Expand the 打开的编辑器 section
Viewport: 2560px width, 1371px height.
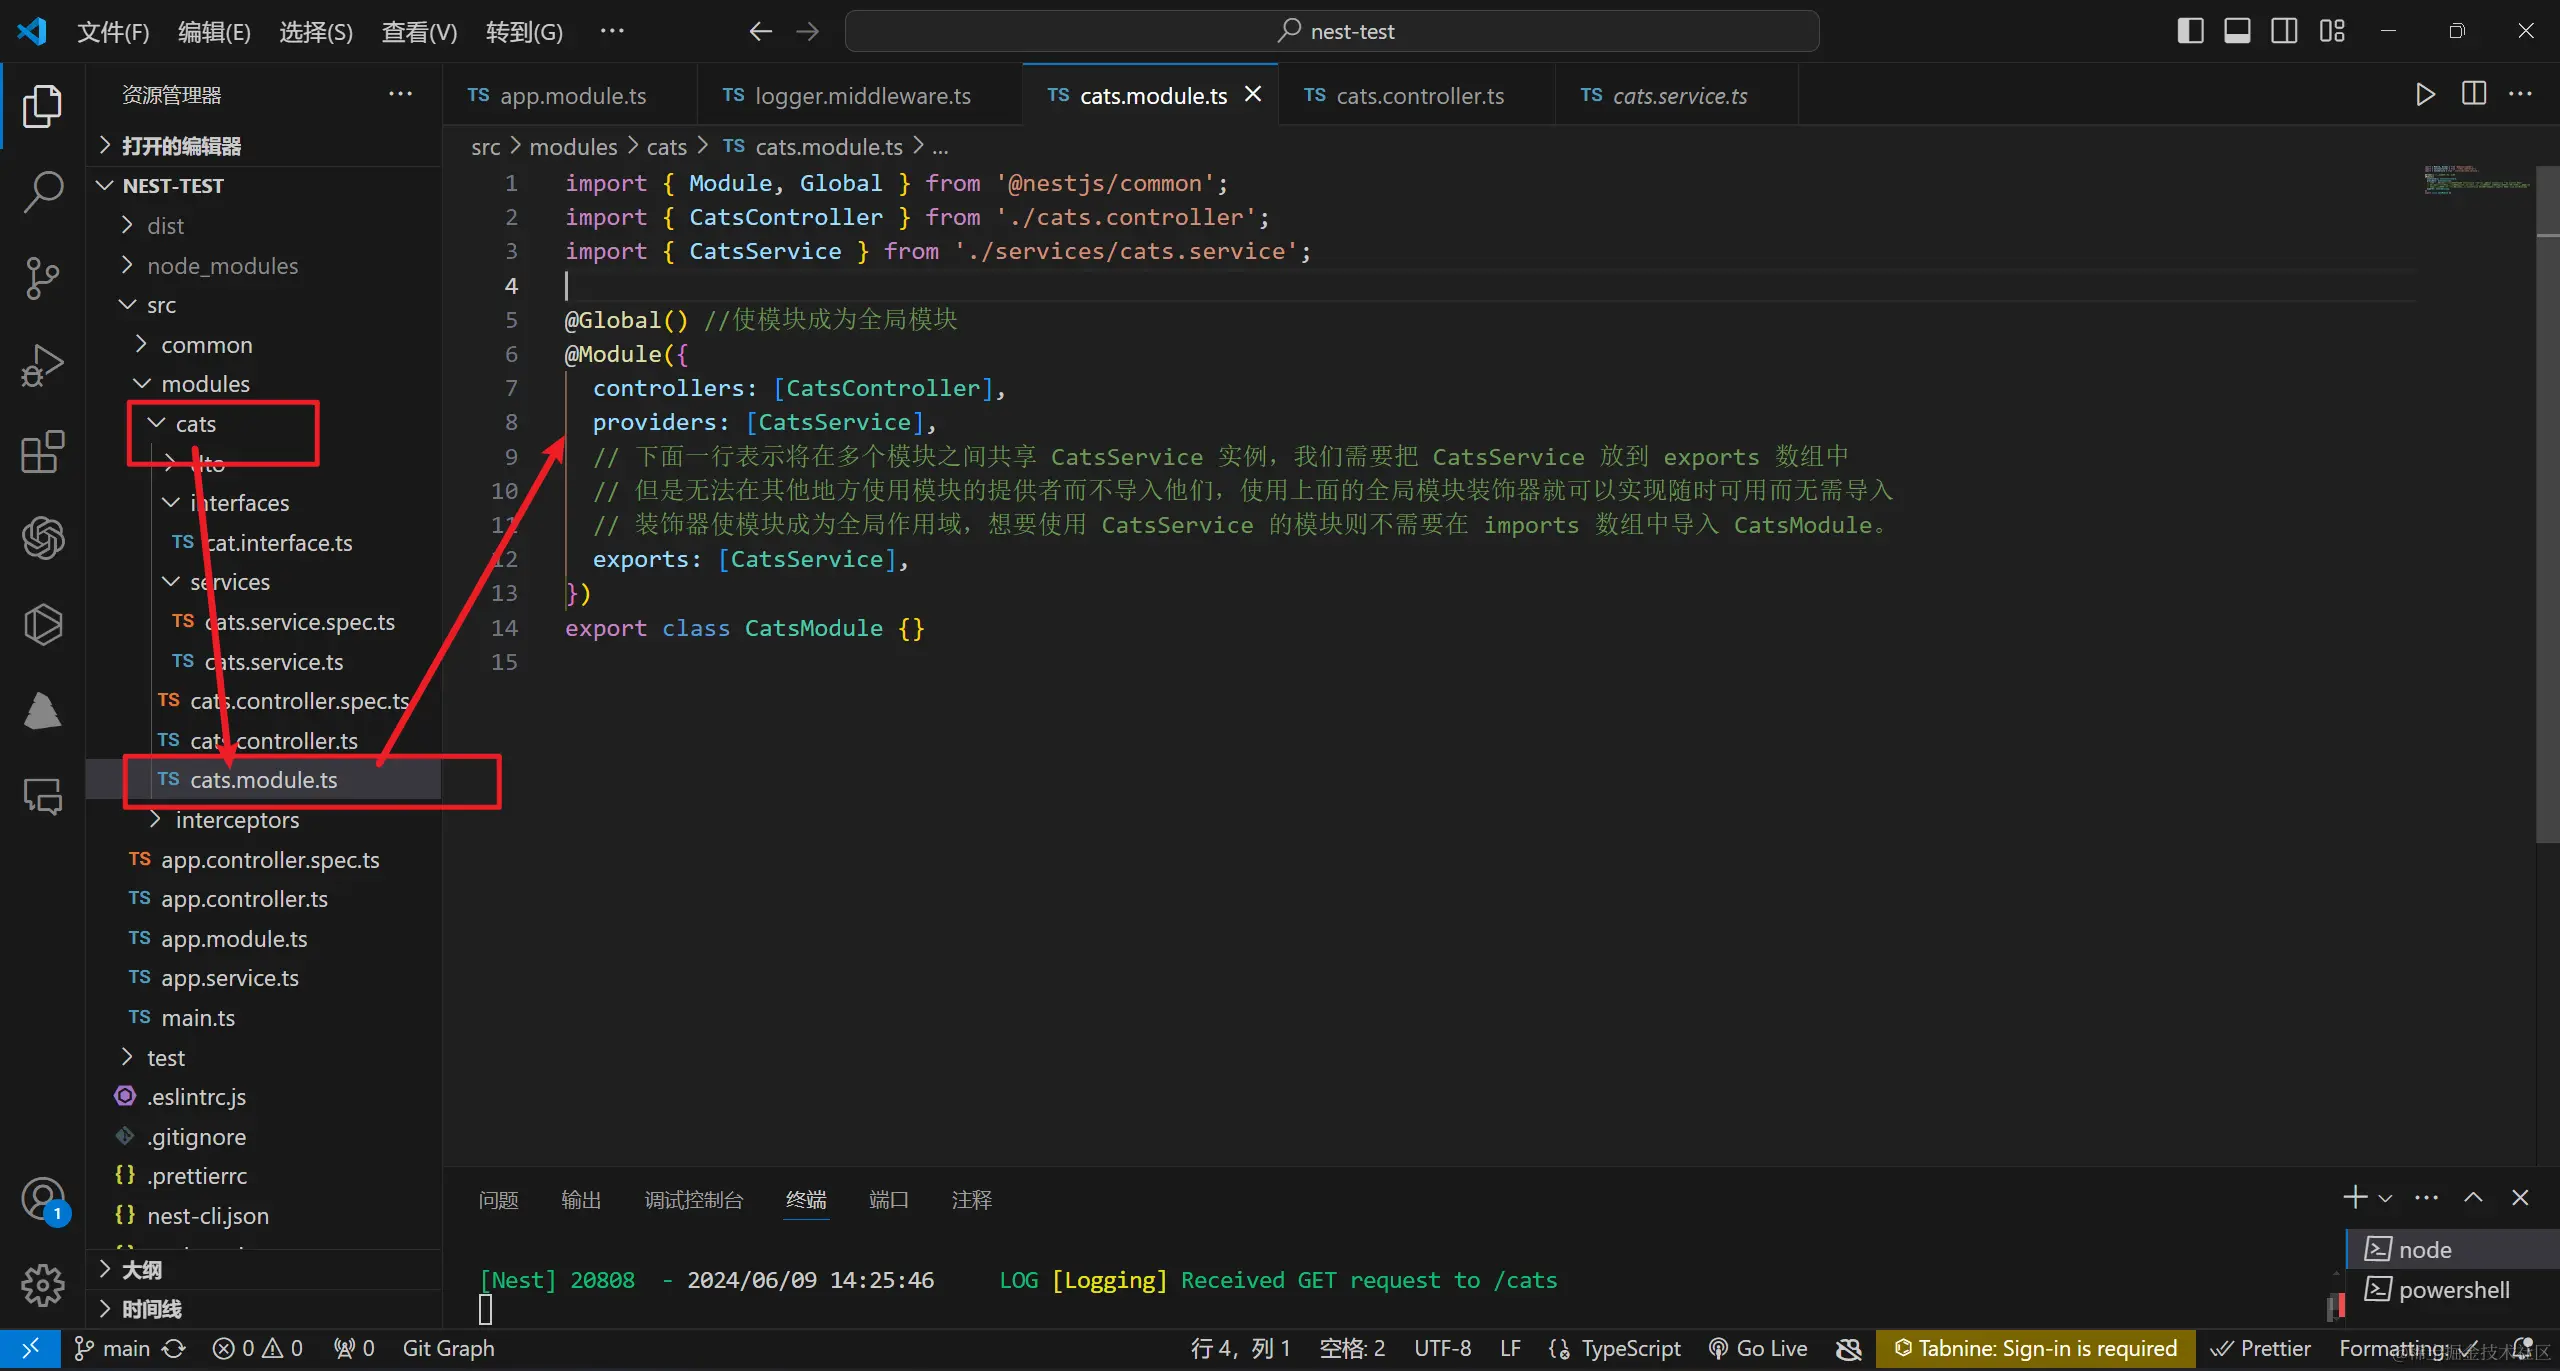264,146
